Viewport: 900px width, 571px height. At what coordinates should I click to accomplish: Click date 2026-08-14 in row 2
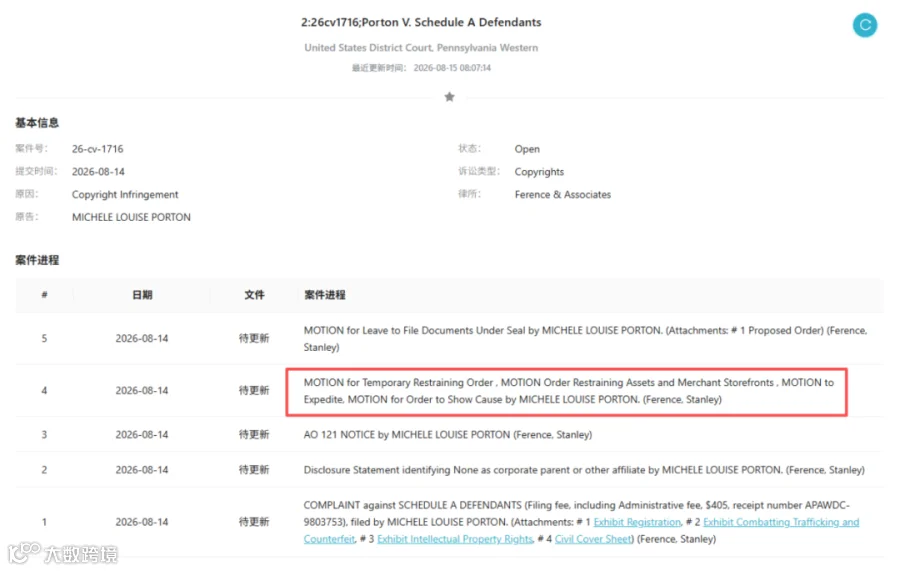142,470
